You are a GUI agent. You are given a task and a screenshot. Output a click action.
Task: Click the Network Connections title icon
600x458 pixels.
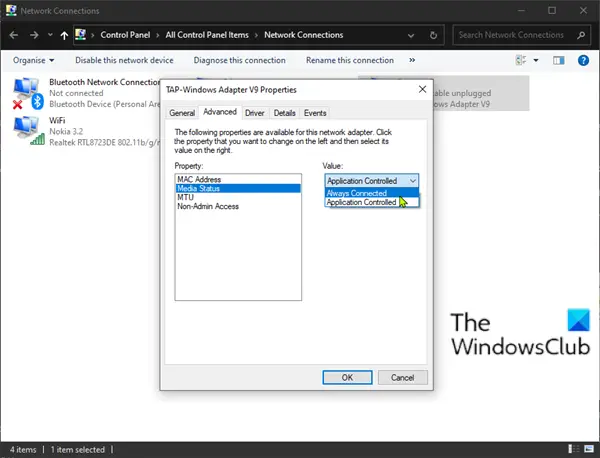[x=11, y=10]
